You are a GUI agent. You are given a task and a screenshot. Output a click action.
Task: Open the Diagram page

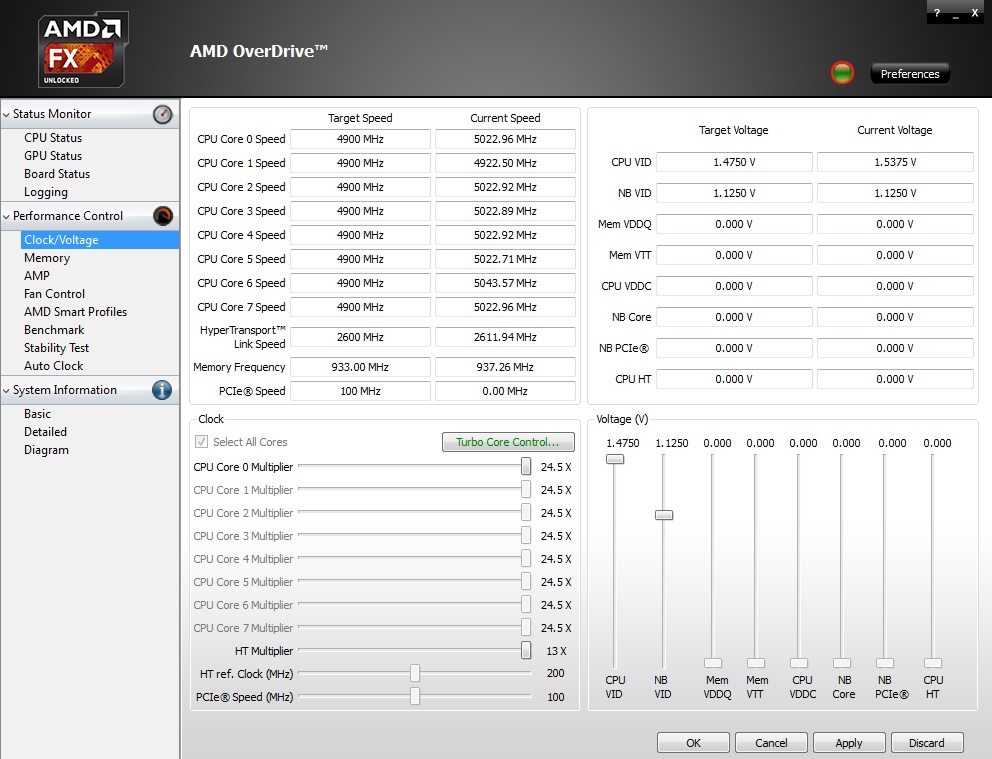click(46, 450)
